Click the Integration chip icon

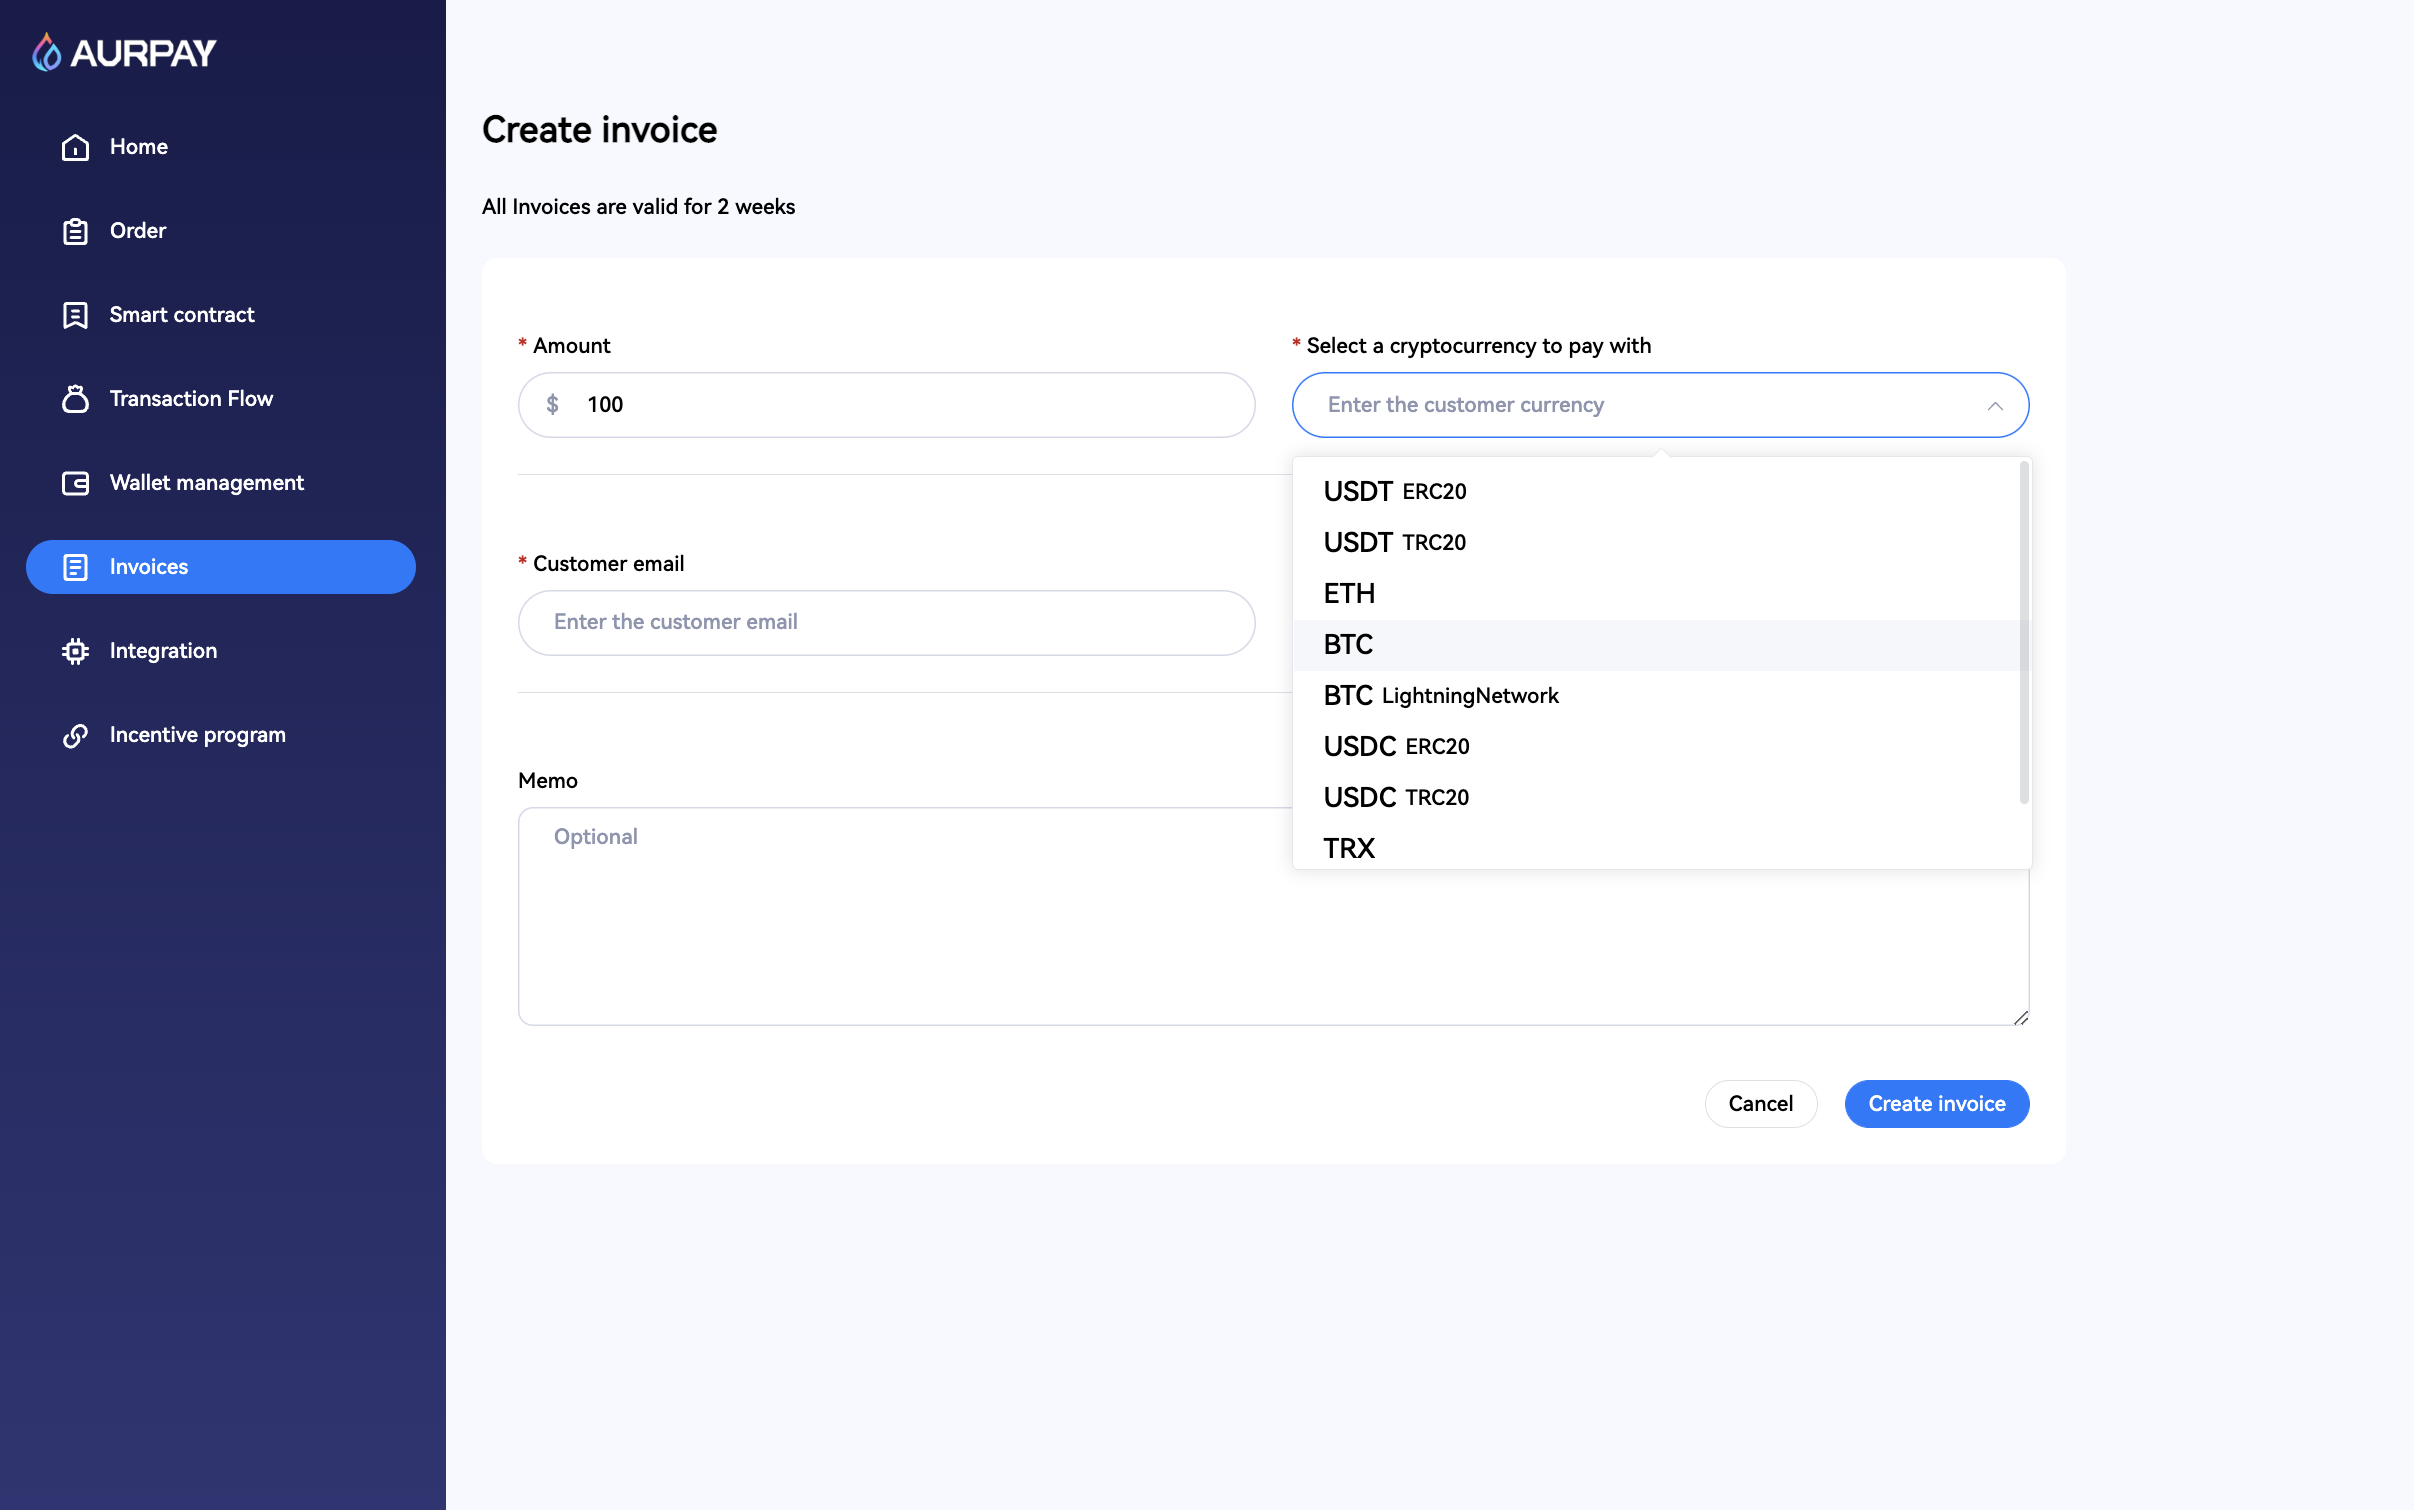tap(75, 651)
